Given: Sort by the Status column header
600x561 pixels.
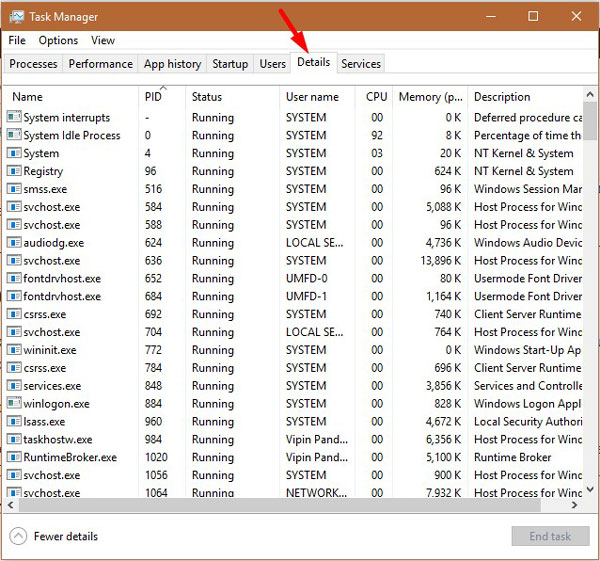Looking at the screenshot, I should click(233, 97).
